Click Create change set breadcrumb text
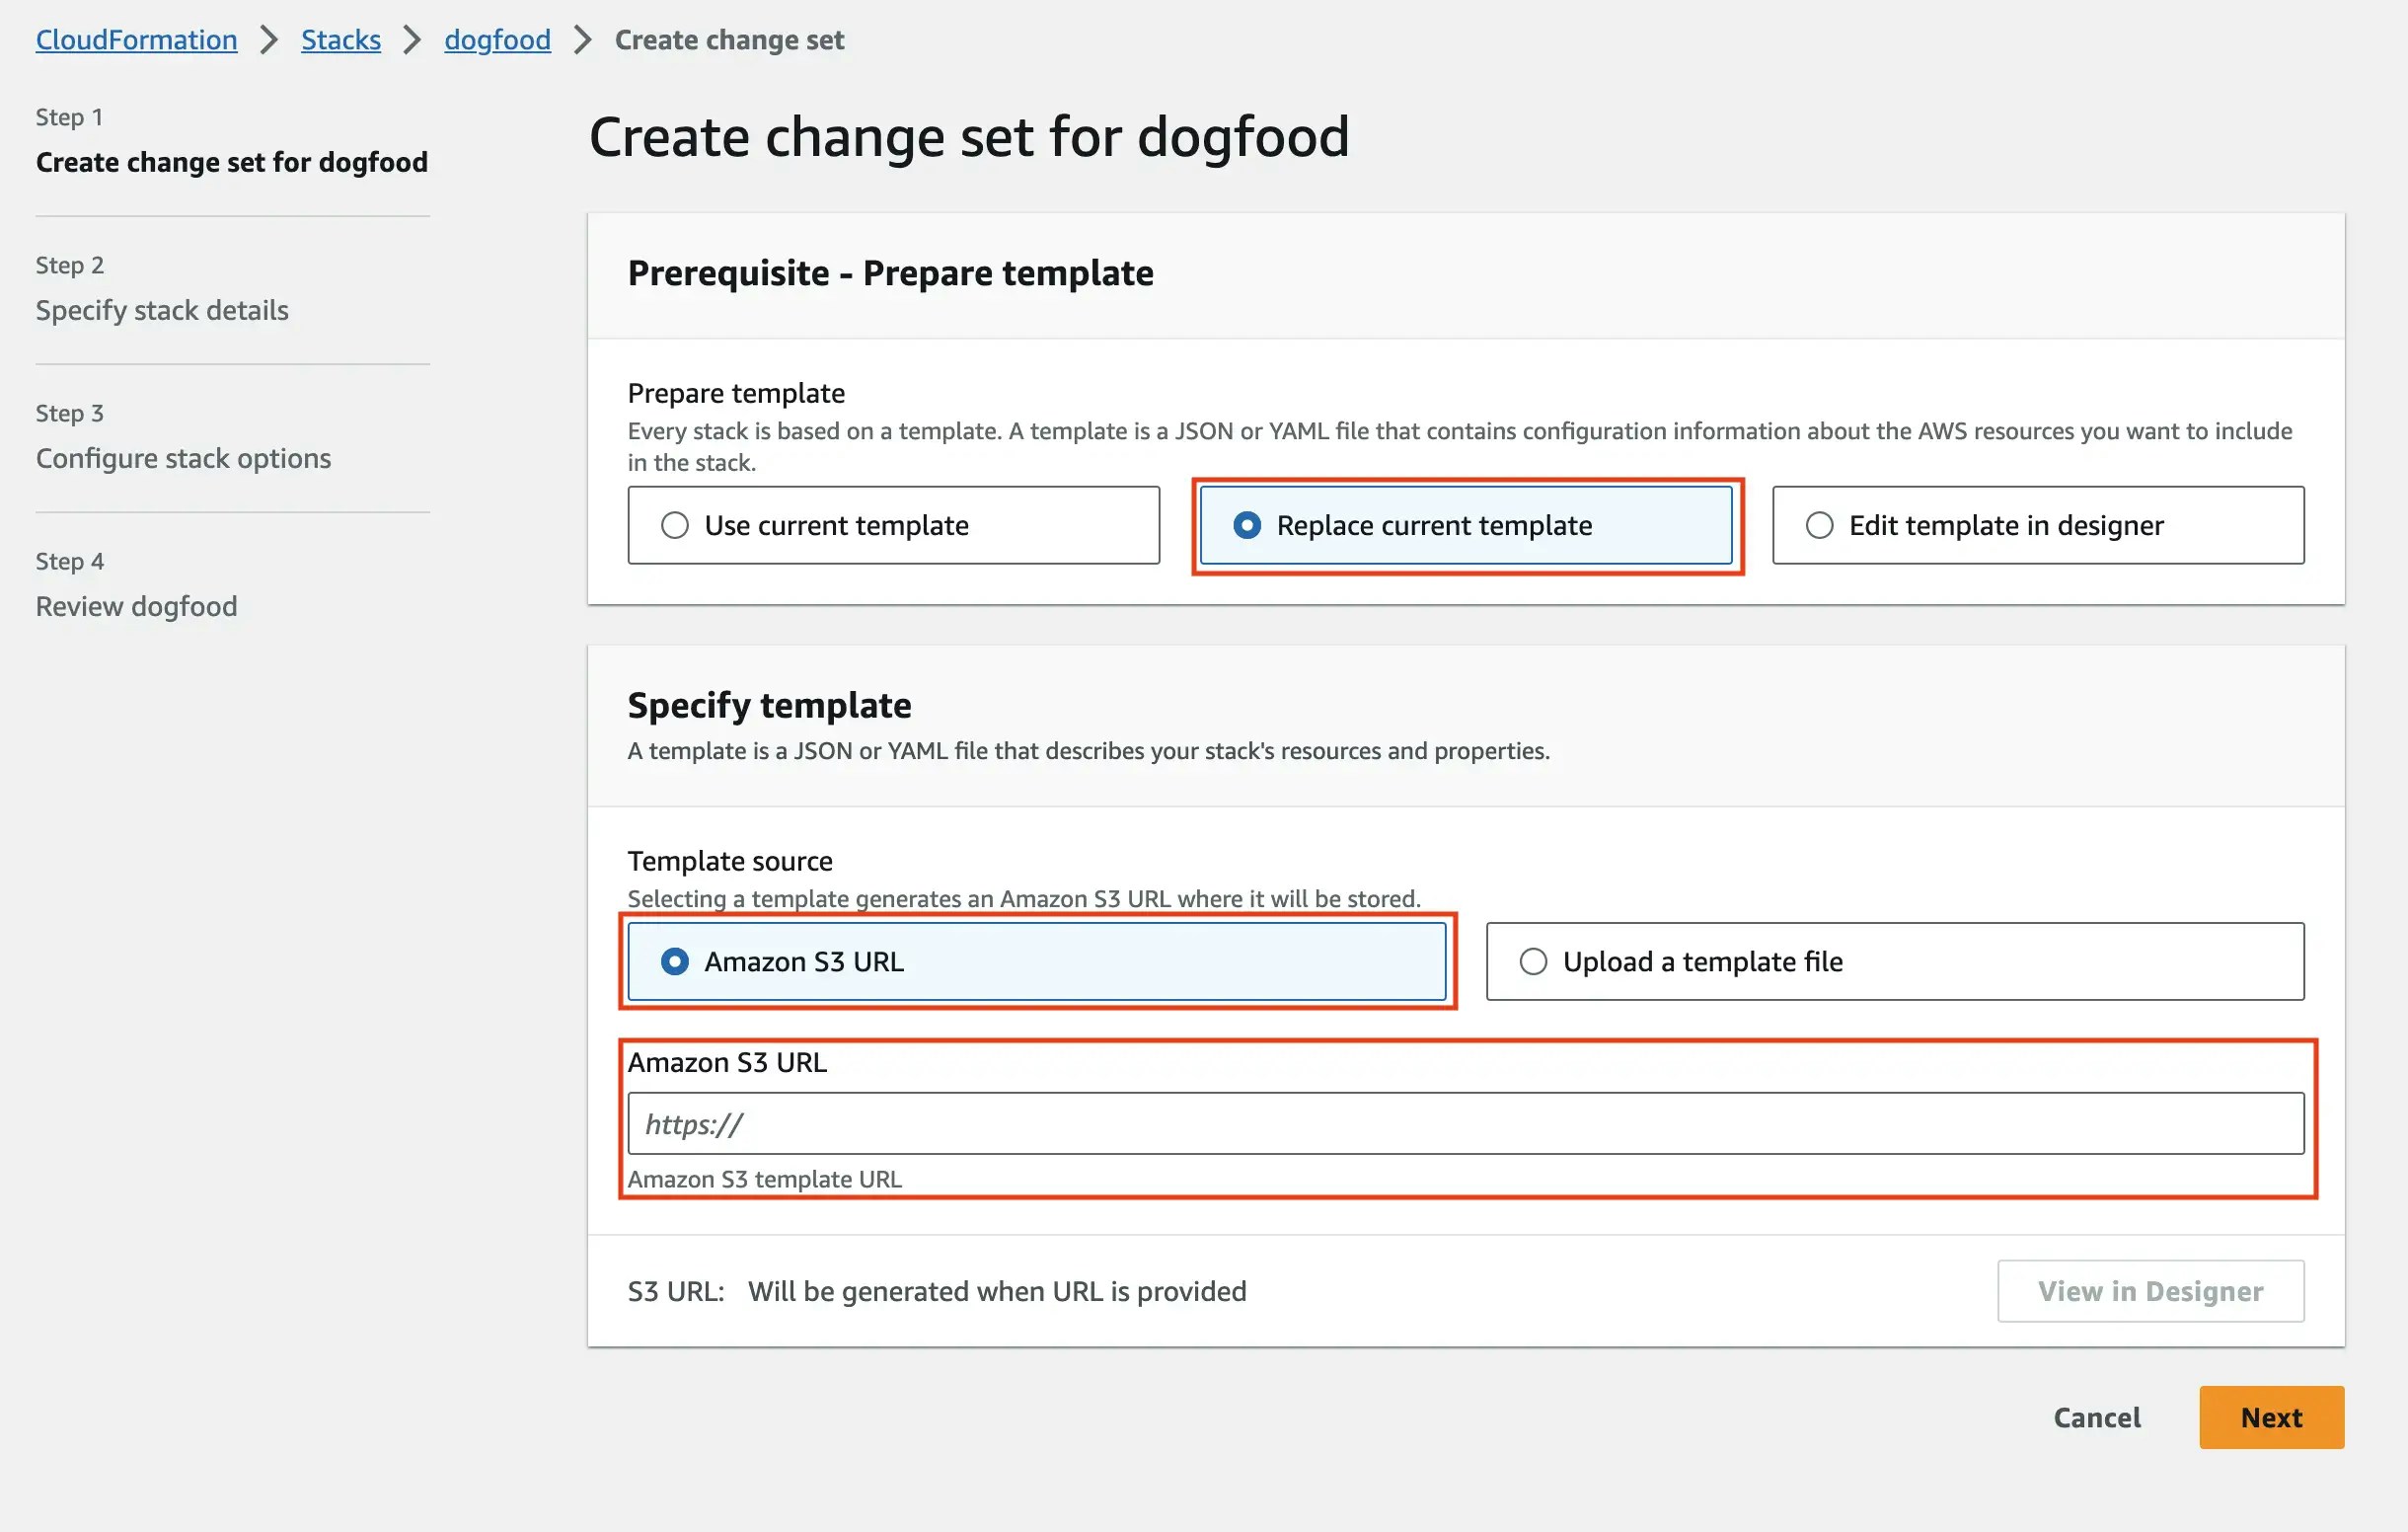This screenshot has height=1532, width=2408. tap(729, 40)
